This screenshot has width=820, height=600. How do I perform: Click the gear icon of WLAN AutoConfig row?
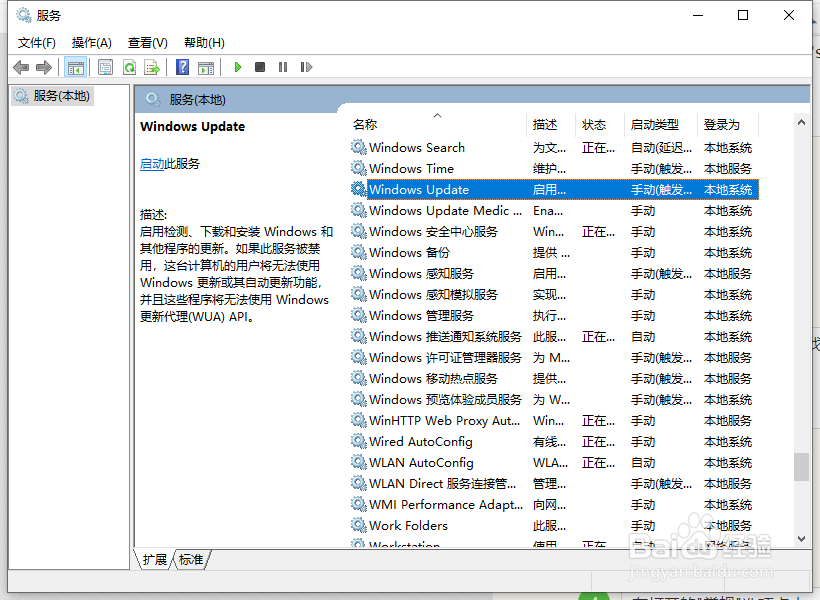point(358,462)
